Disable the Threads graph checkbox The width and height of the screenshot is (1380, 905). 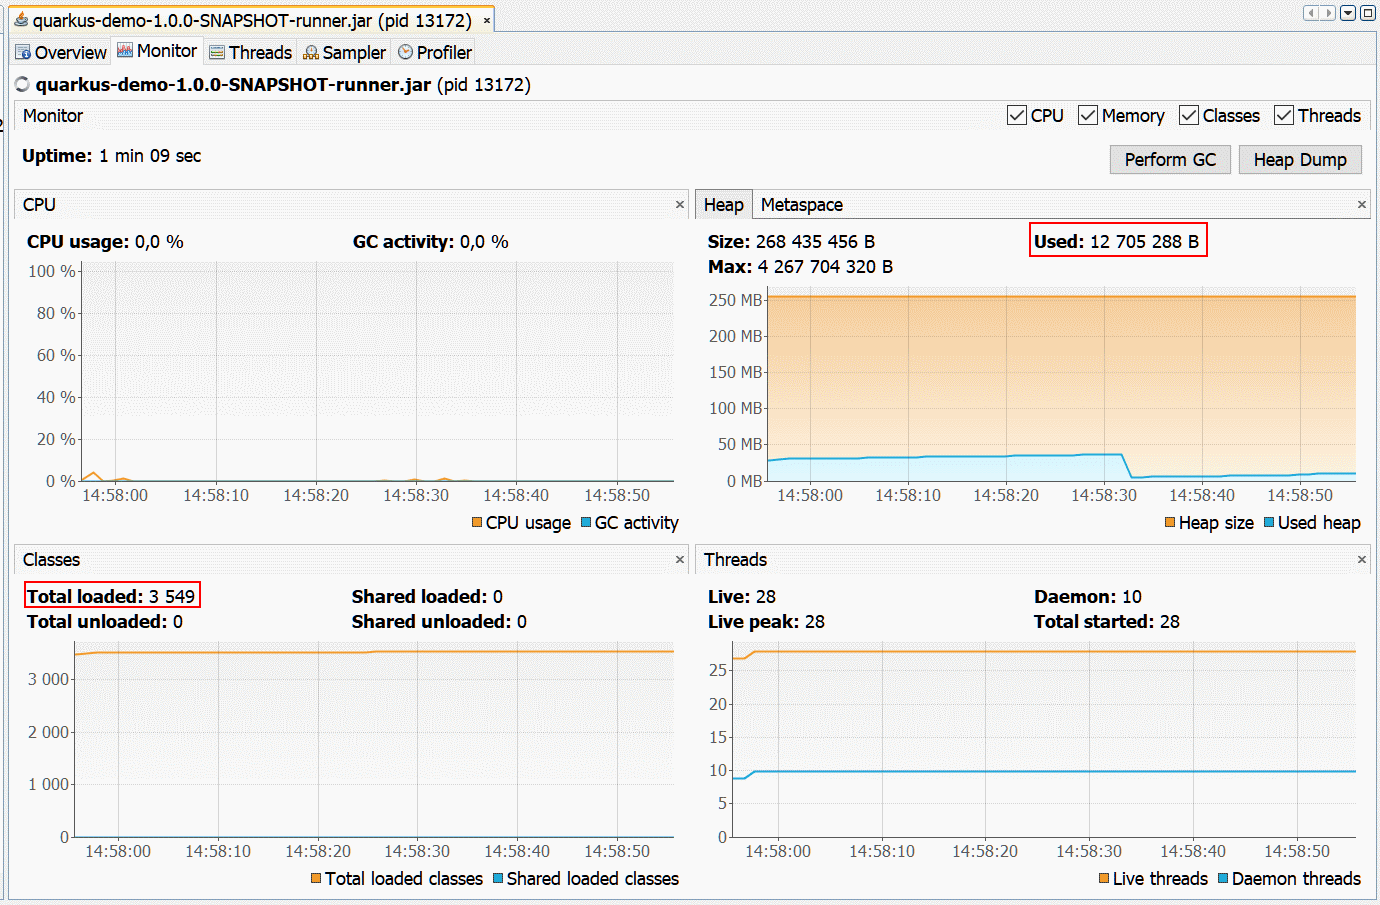1284,115
